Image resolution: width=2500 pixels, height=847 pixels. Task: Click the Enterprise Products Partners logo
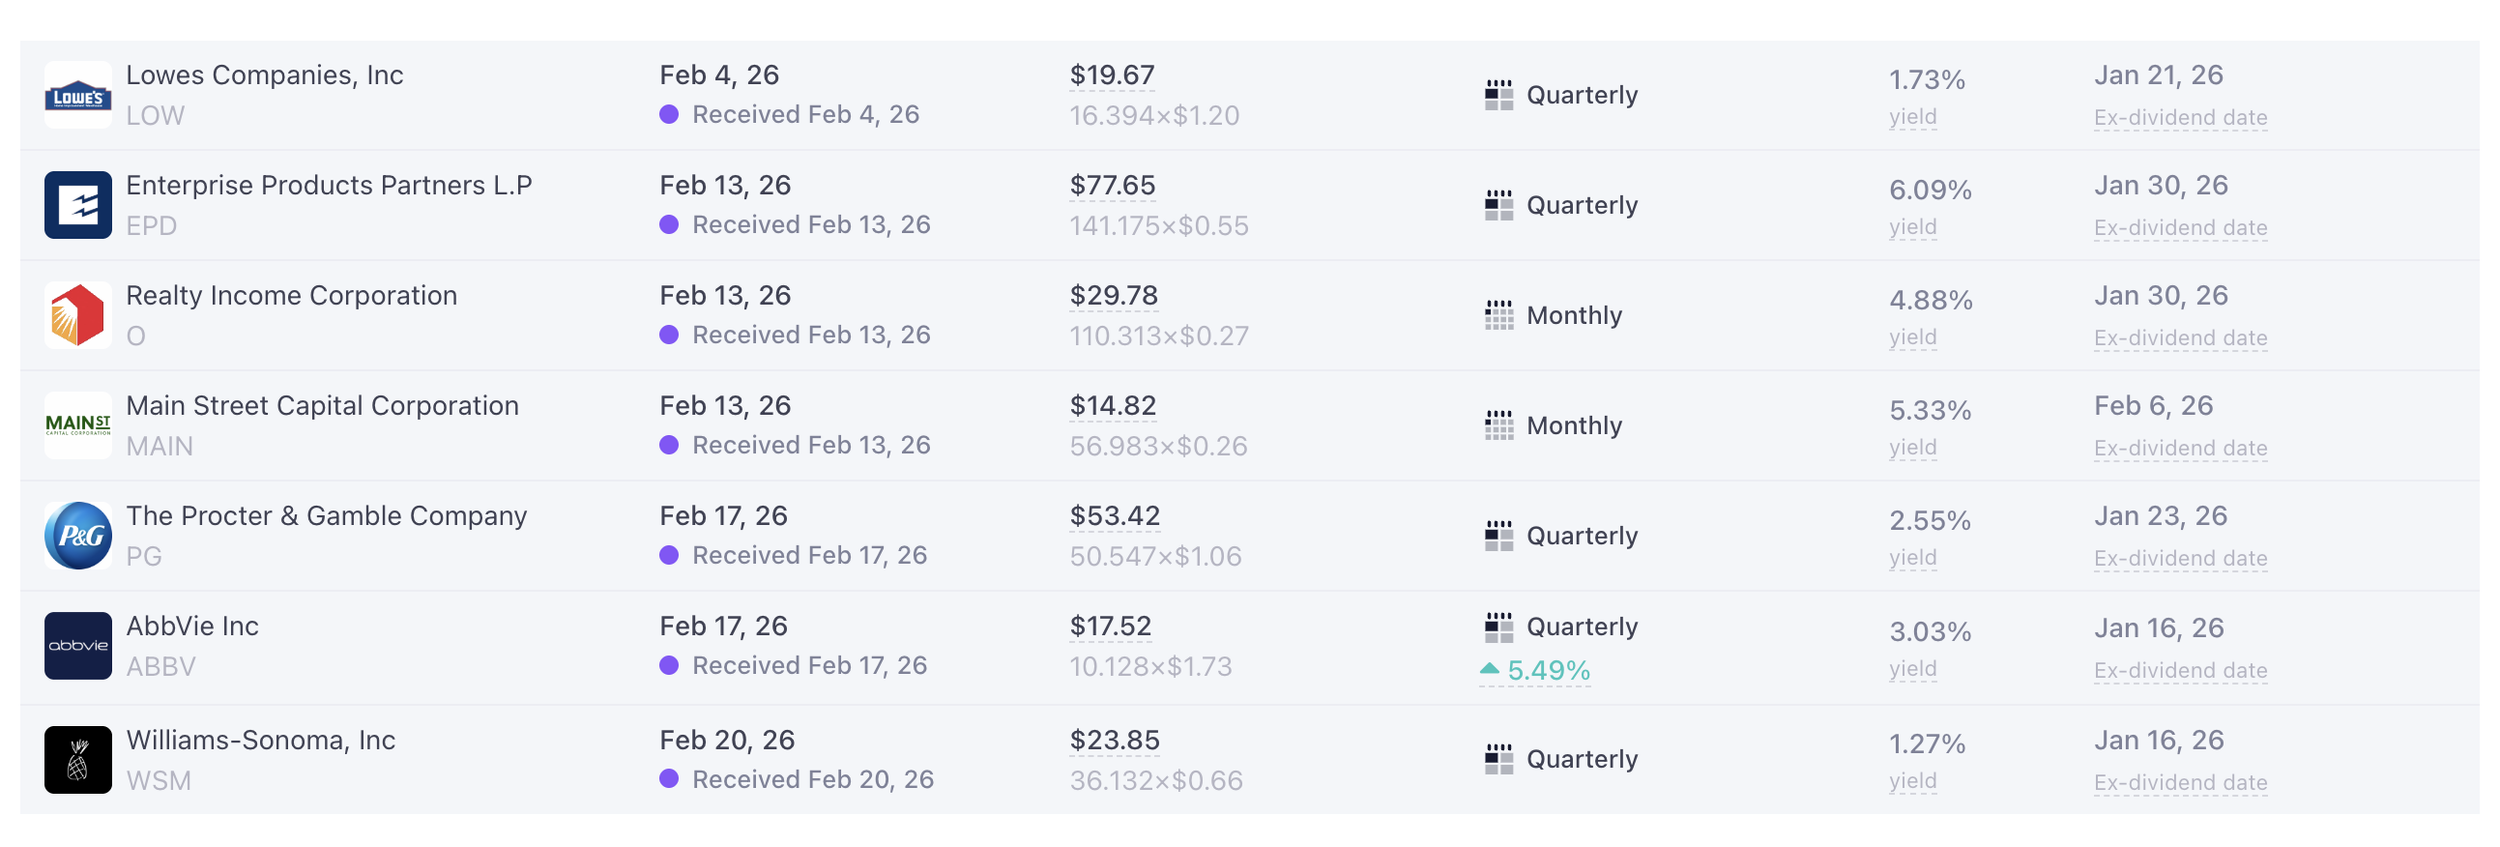coord(78,205)
